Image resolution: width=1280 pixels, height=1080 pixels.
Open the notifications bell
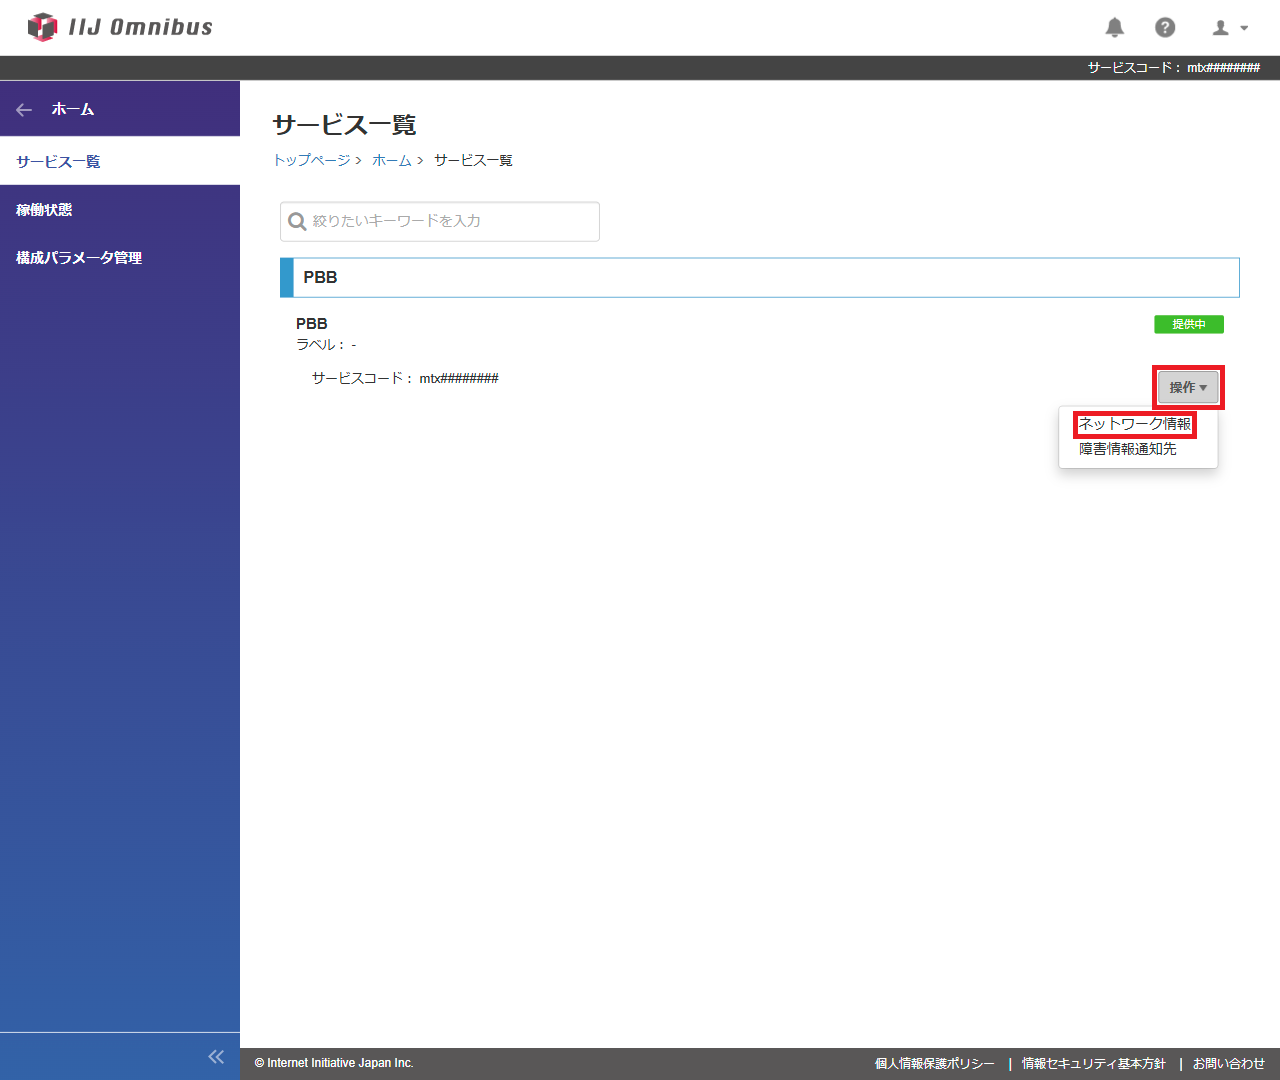(x=1115, y=27)
